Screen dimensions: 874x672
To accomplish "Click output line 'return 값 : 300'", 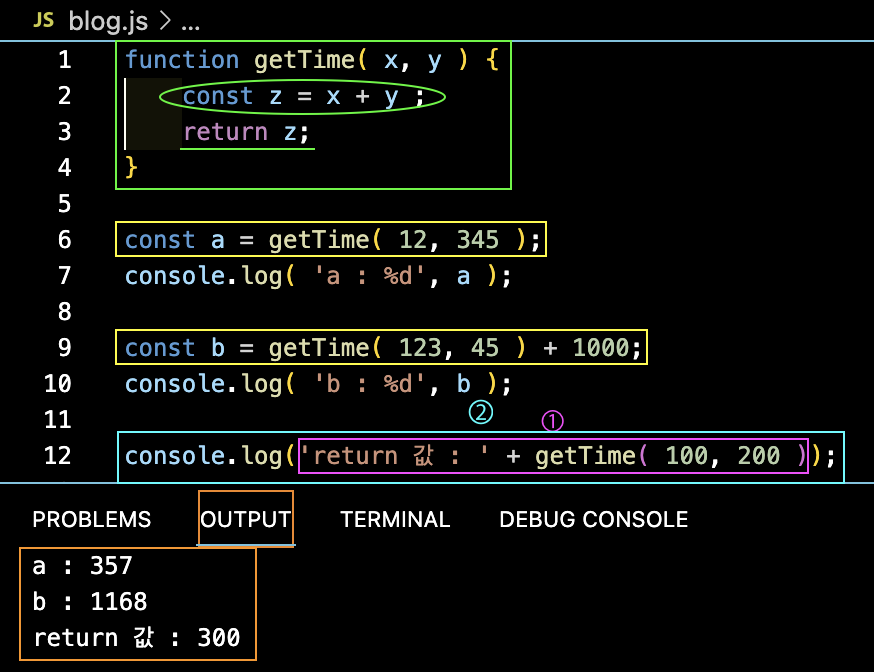I will pos(137,637).
